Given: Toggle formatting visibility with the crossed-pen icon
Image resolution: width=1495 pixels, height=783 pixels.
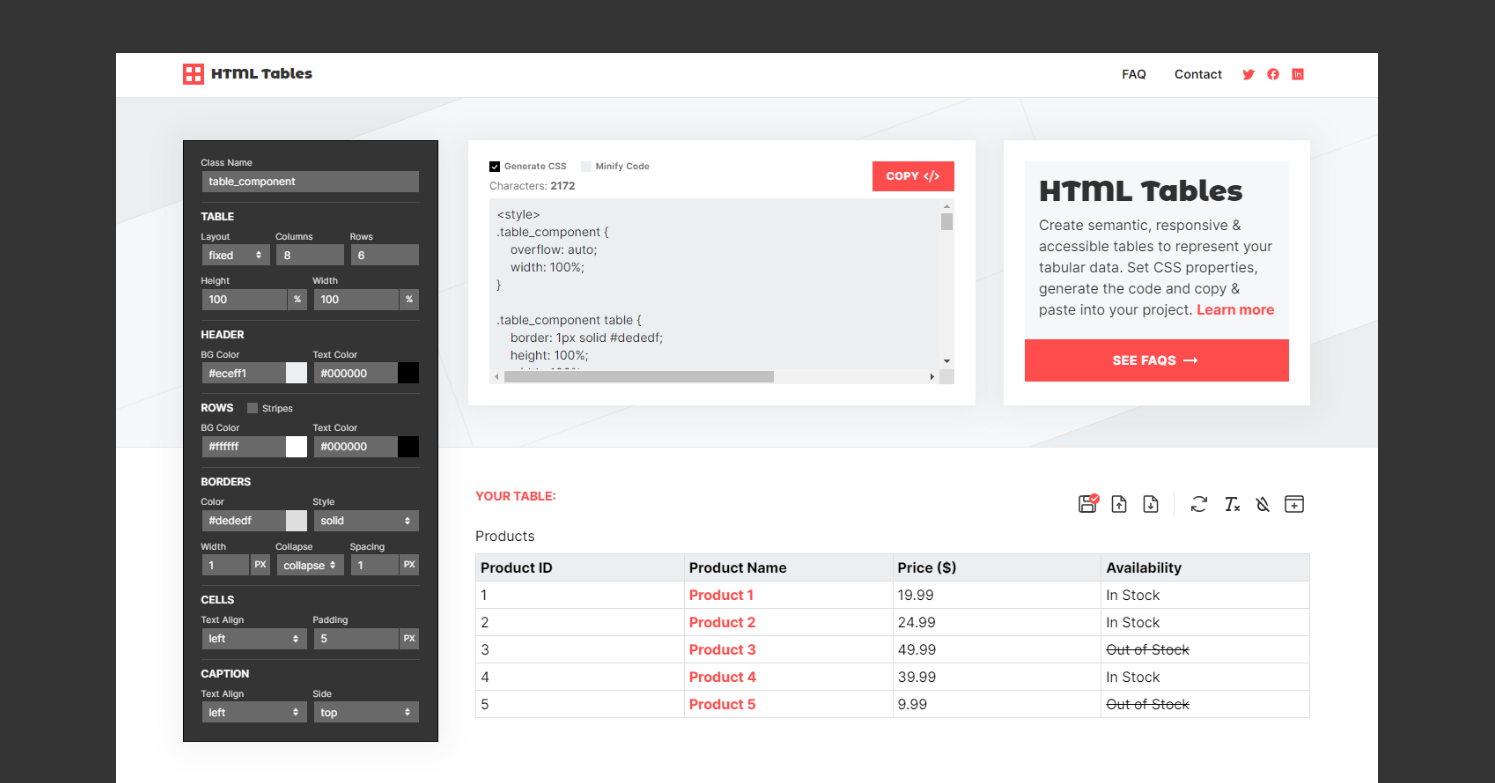Looking at the screenshot, I should 1262,504.
